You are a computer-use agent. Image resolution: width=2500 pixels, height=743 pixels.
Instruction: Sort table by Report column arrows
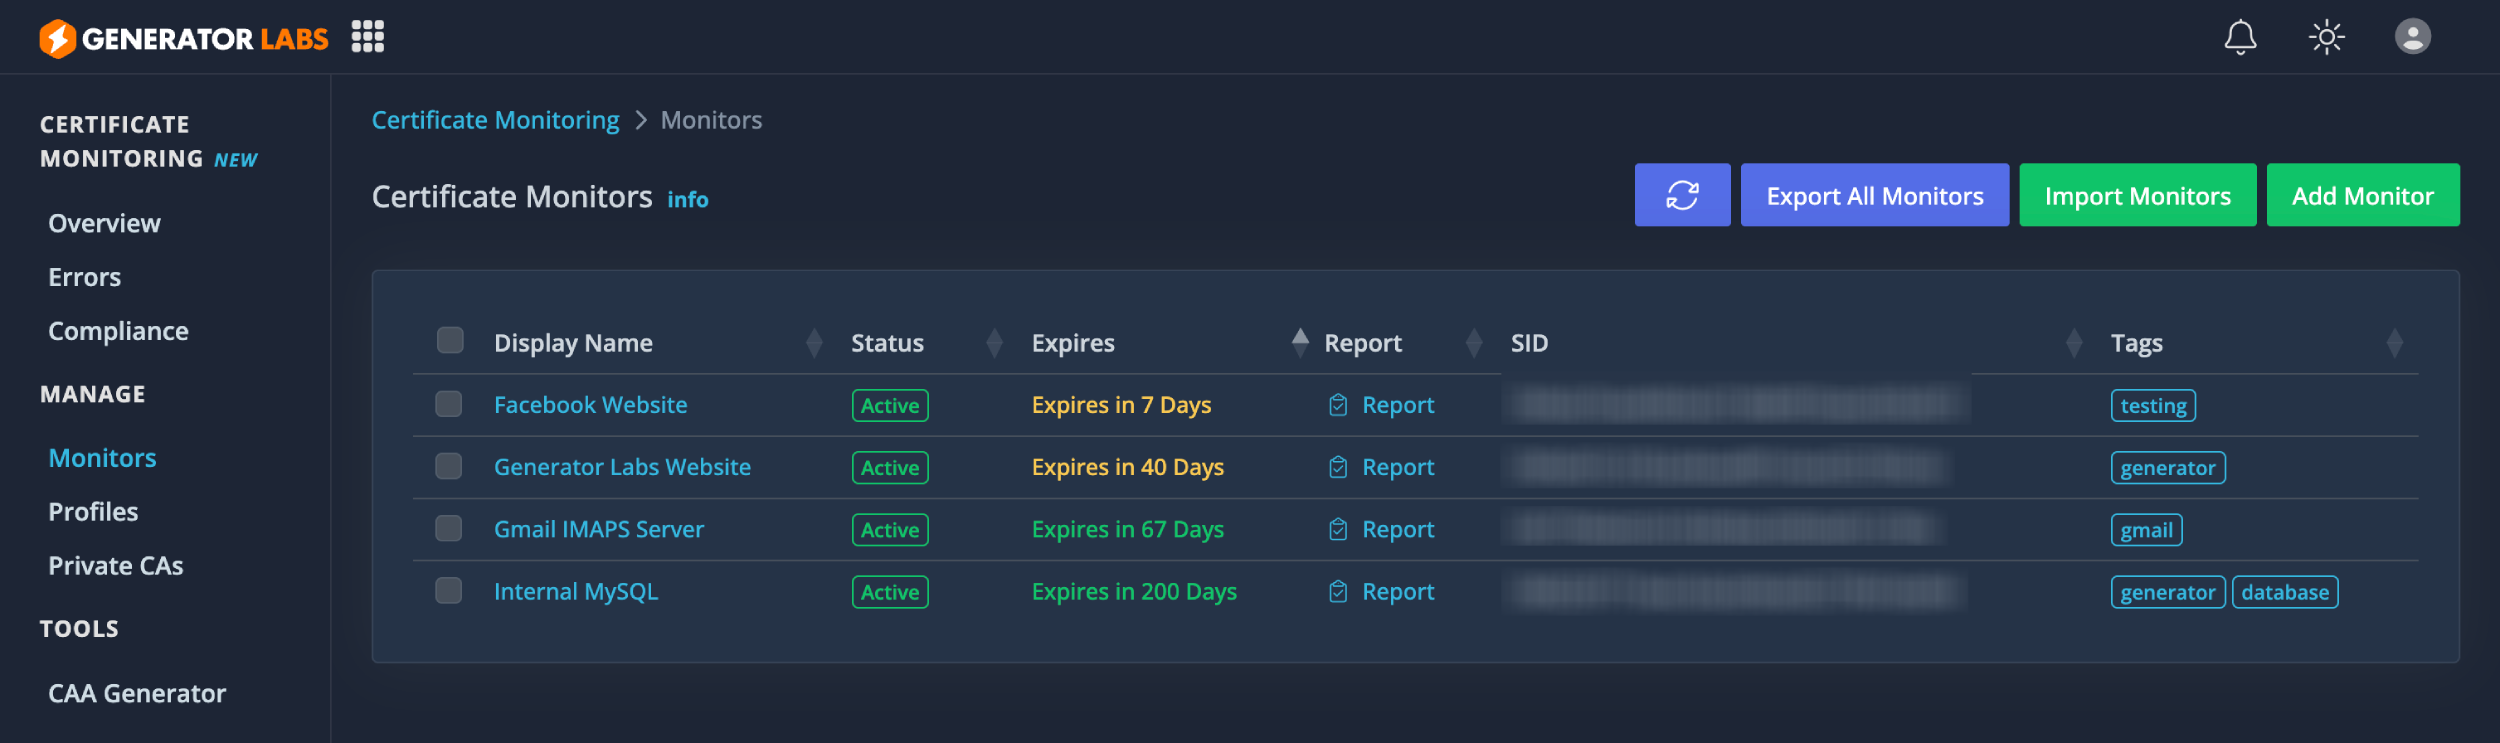pyautogui.click(x=1474, y=343)
